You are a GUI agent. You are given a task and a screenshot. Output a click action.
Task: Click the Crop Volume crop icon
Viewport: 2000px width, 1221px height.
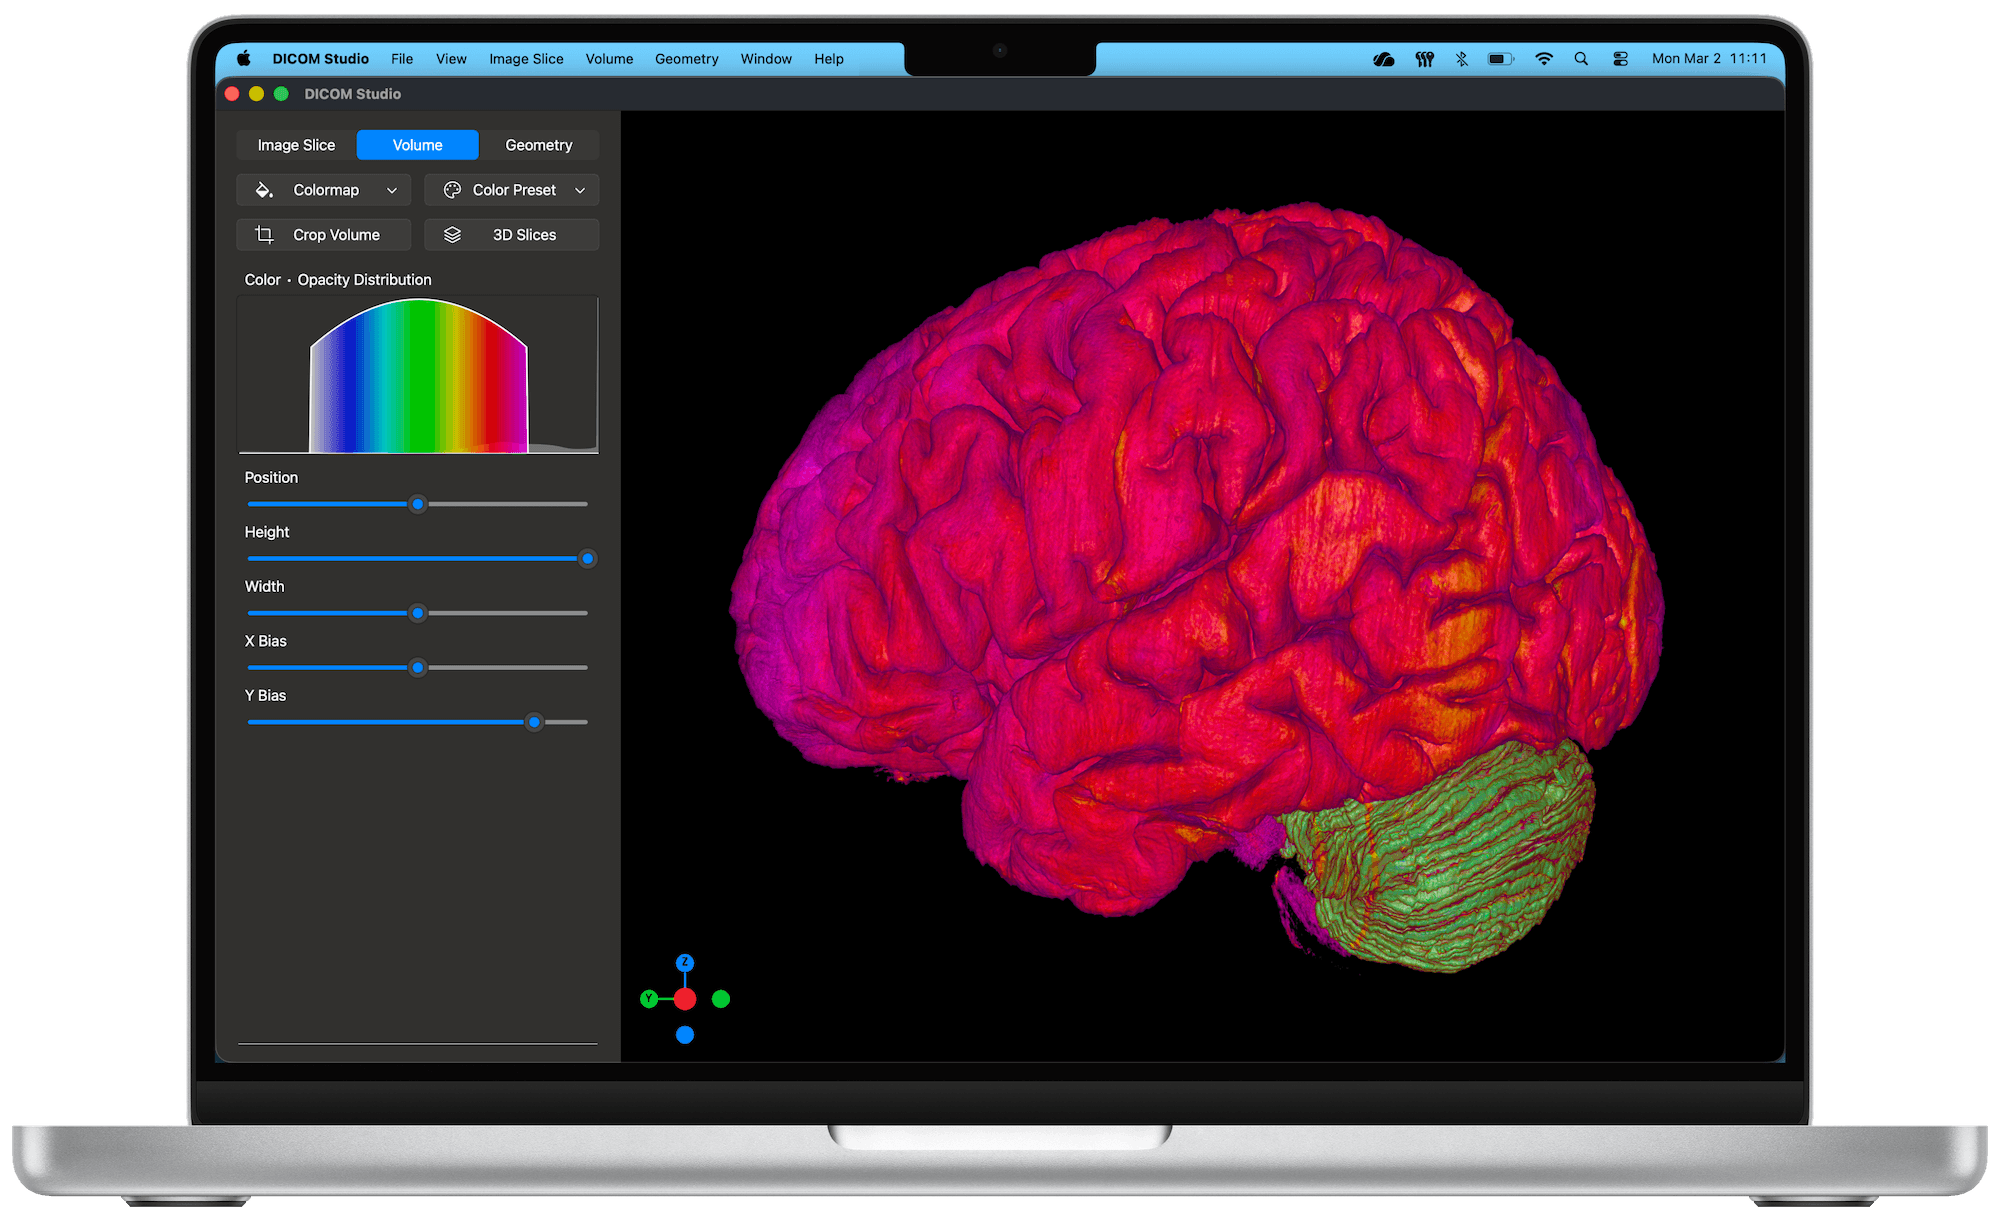(264, 234)
